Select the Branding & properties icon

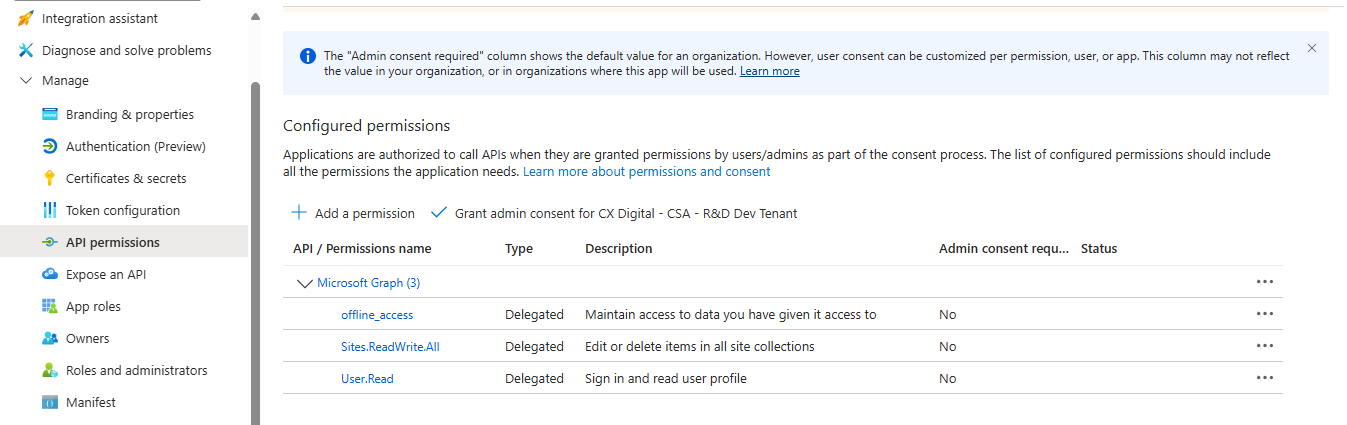point(50,114)
